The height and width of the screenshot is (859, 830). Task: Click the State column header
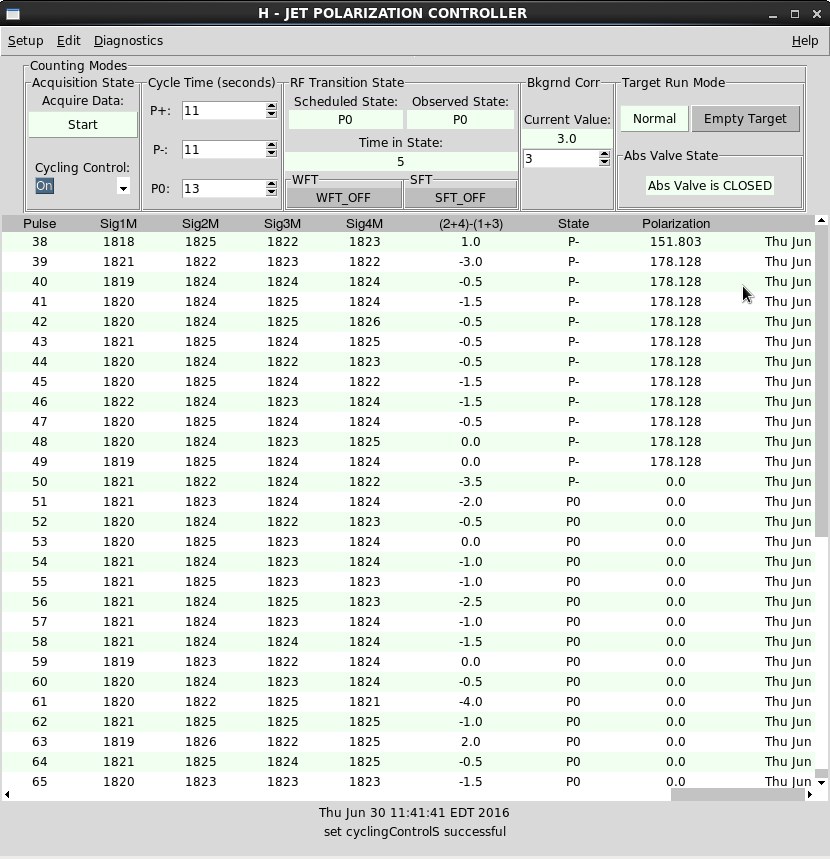coord(573,224)
